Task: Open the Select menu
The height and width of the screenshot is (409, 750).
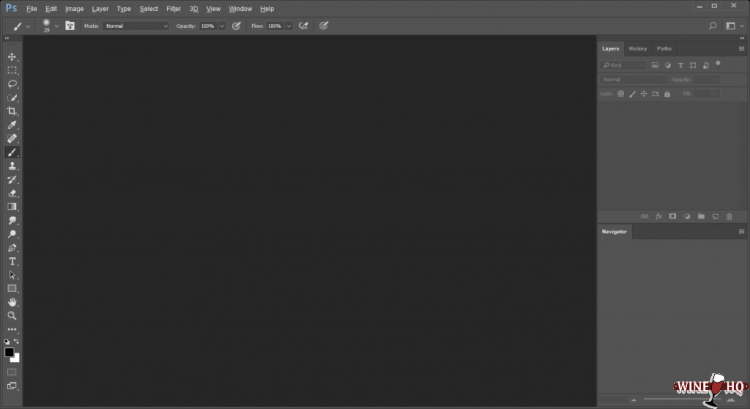Action: click(x=149, y=9)
